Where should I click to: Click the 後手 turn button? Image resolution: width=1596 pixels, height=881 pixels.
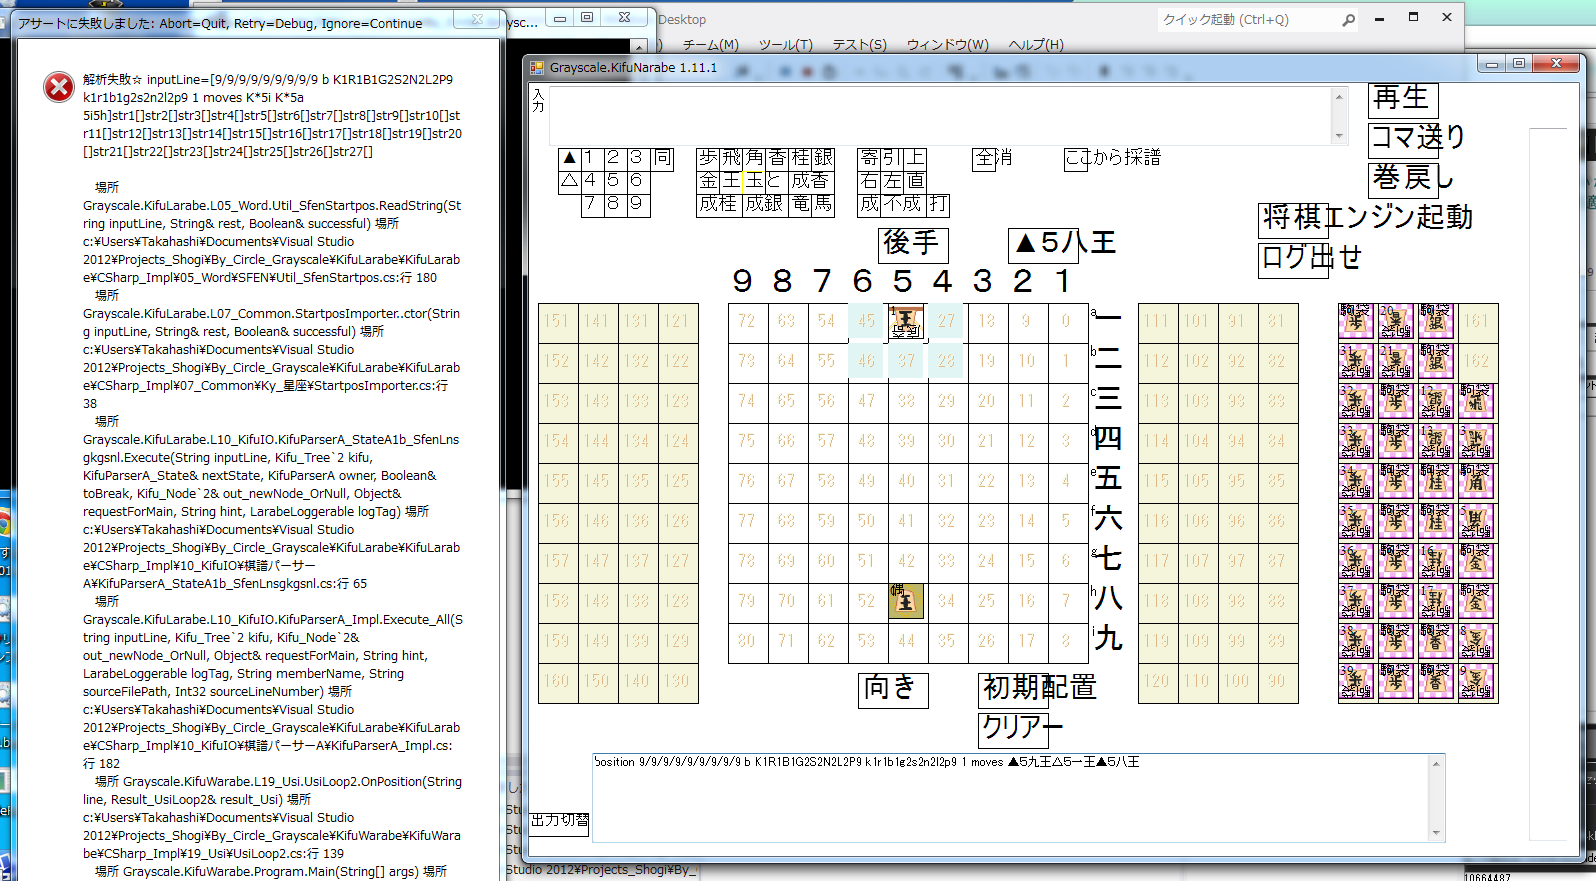point(913,244)
